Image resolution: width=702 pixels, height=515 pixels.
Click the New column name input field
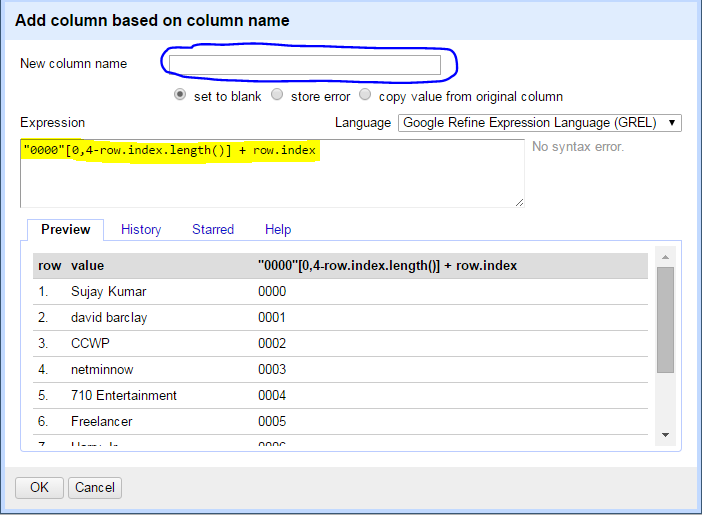pos(304,65)
